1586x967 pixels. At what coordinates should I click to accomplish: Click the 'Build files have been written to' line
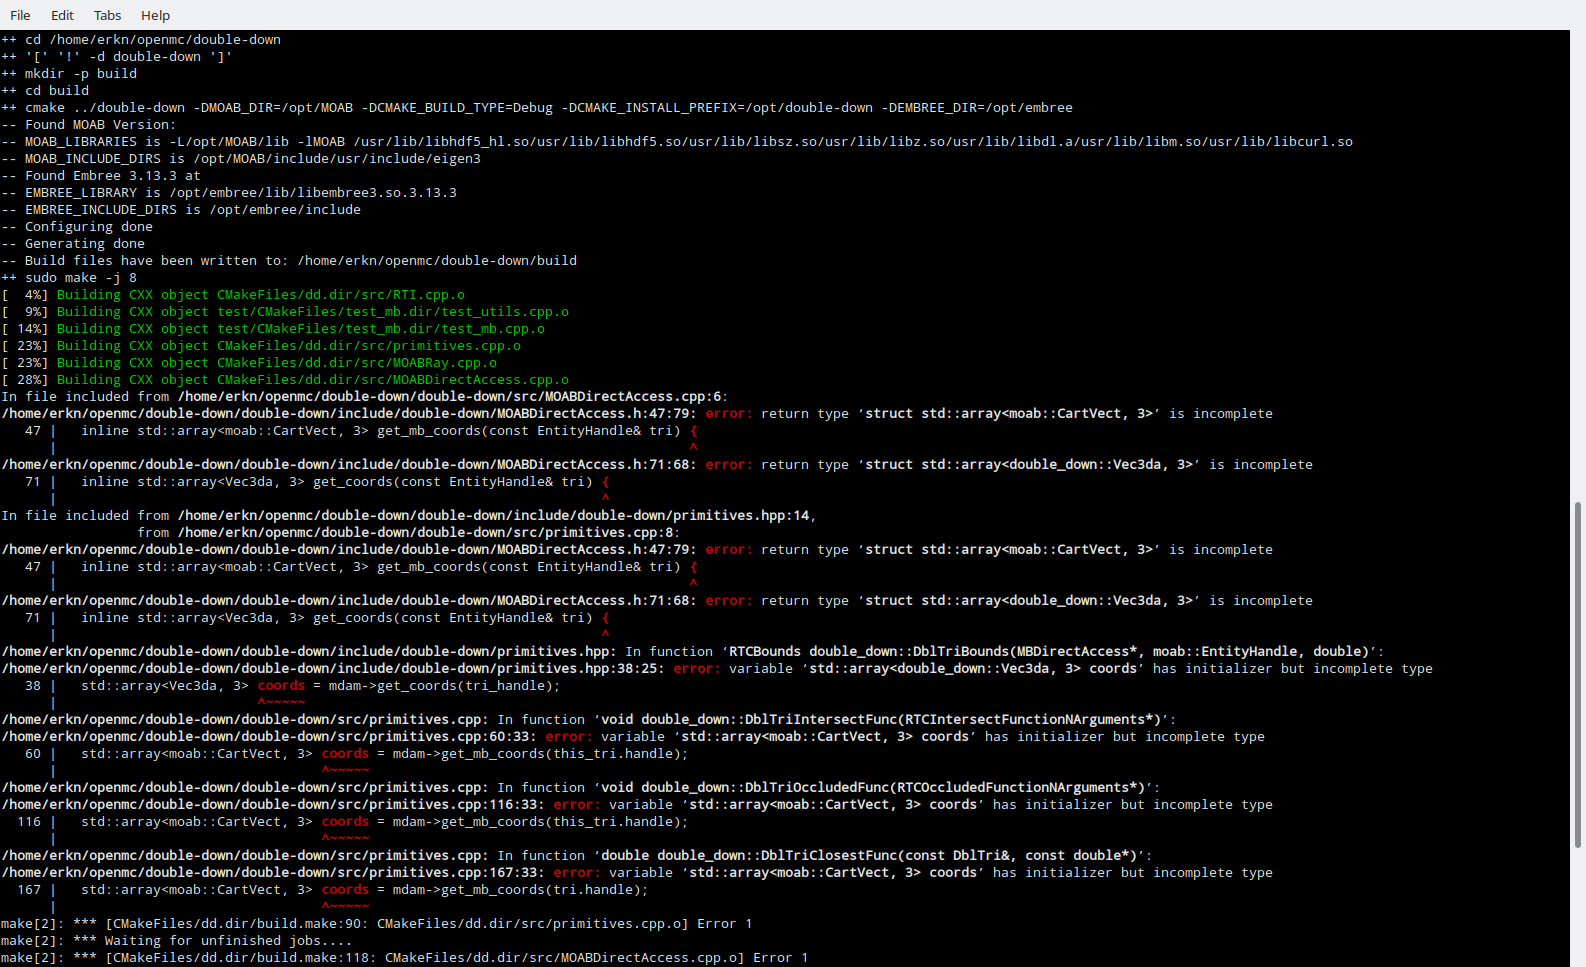(x=289, y=261)
